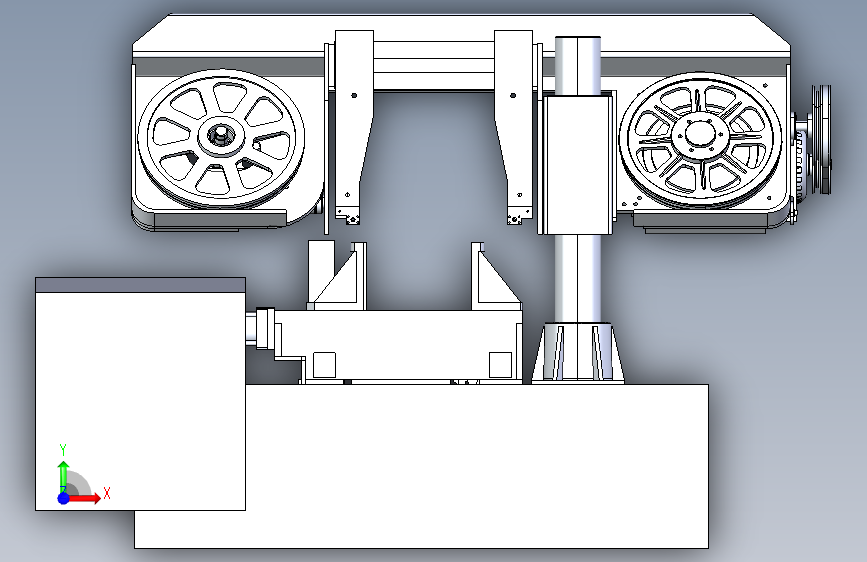The height and width of the screenshot is (562, 867).
Task: Select the saw frame top cover
Action: (x=461, y=33)
